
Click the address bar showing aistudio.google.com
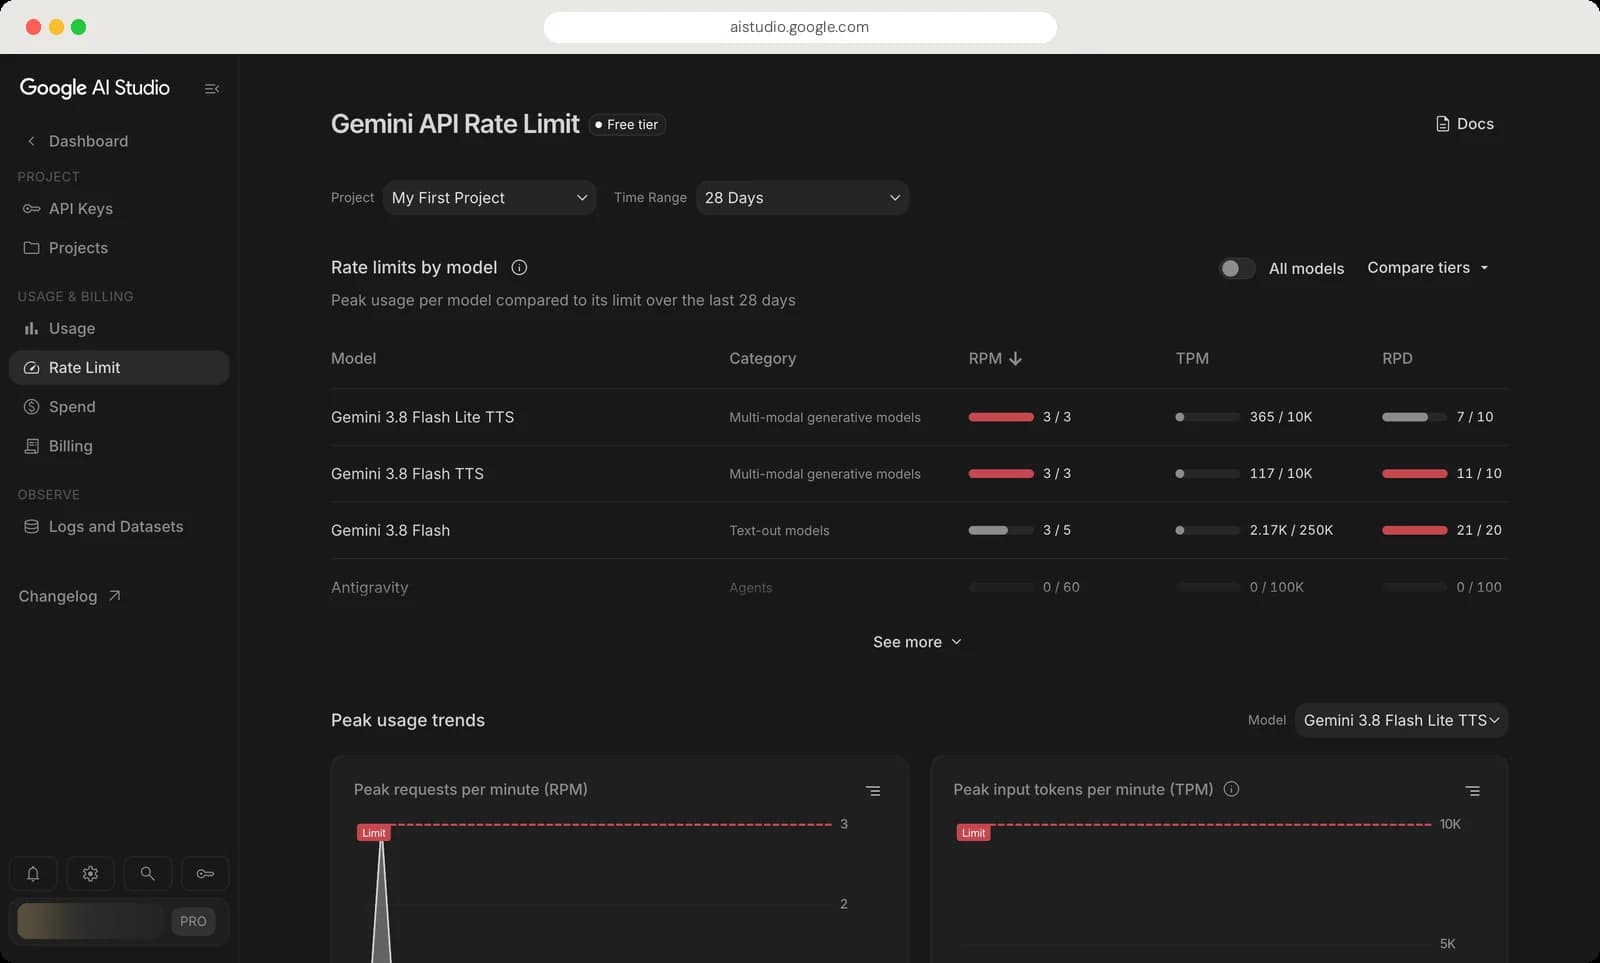800,27
